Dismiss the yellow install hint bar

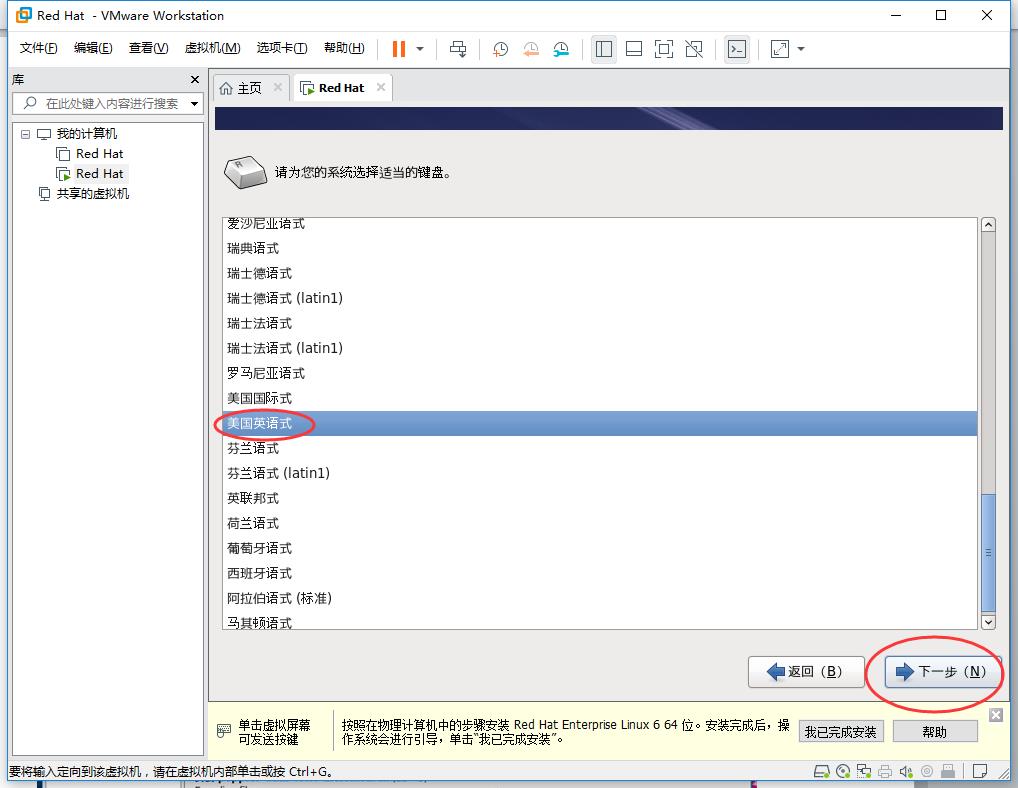click(x=996, y=715)
